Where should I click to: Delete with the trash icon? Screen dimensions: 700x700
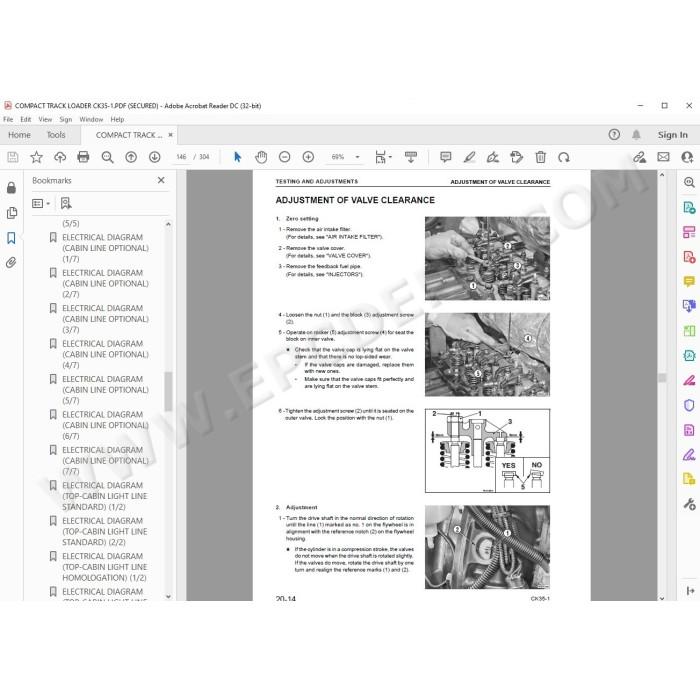click(541, 157)
